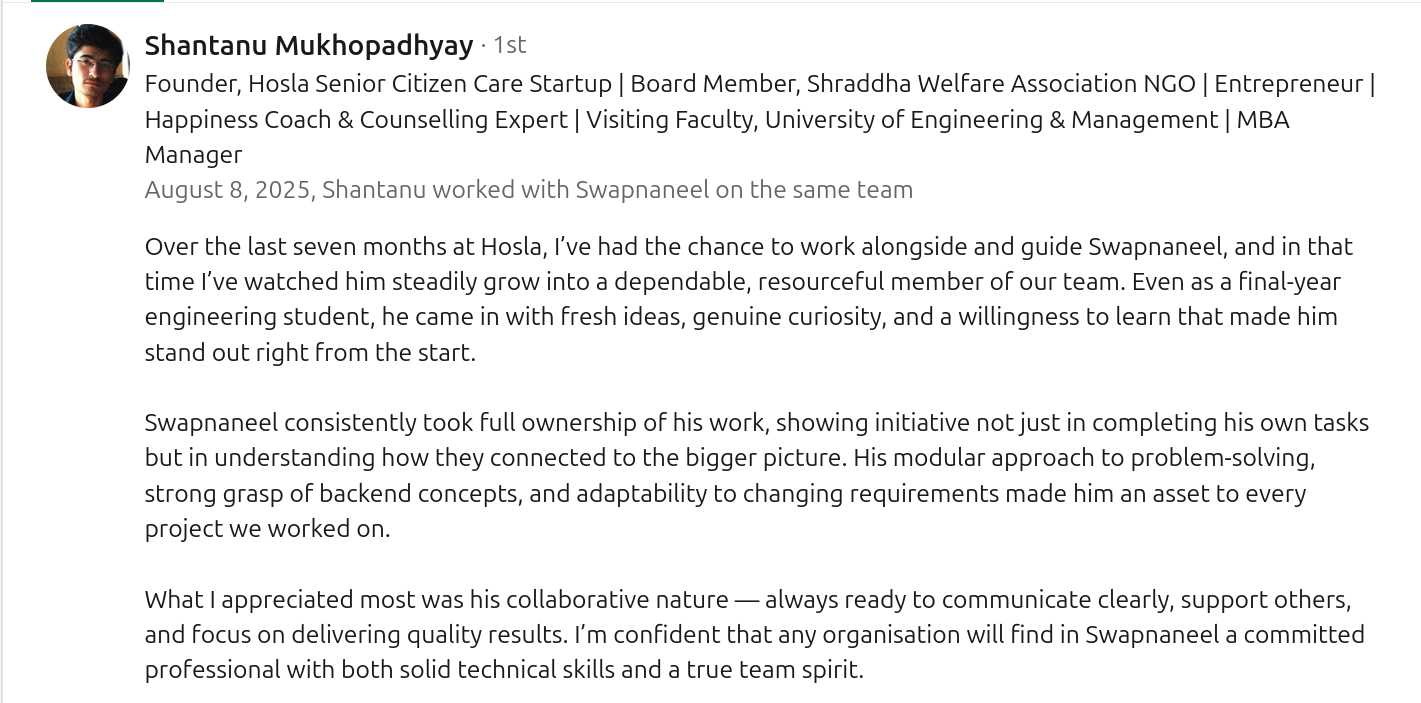Click the line starting 'What I appreciated most'
Image resolution: width=1421 pixels, height=703 pixels.
click(748, 600)
